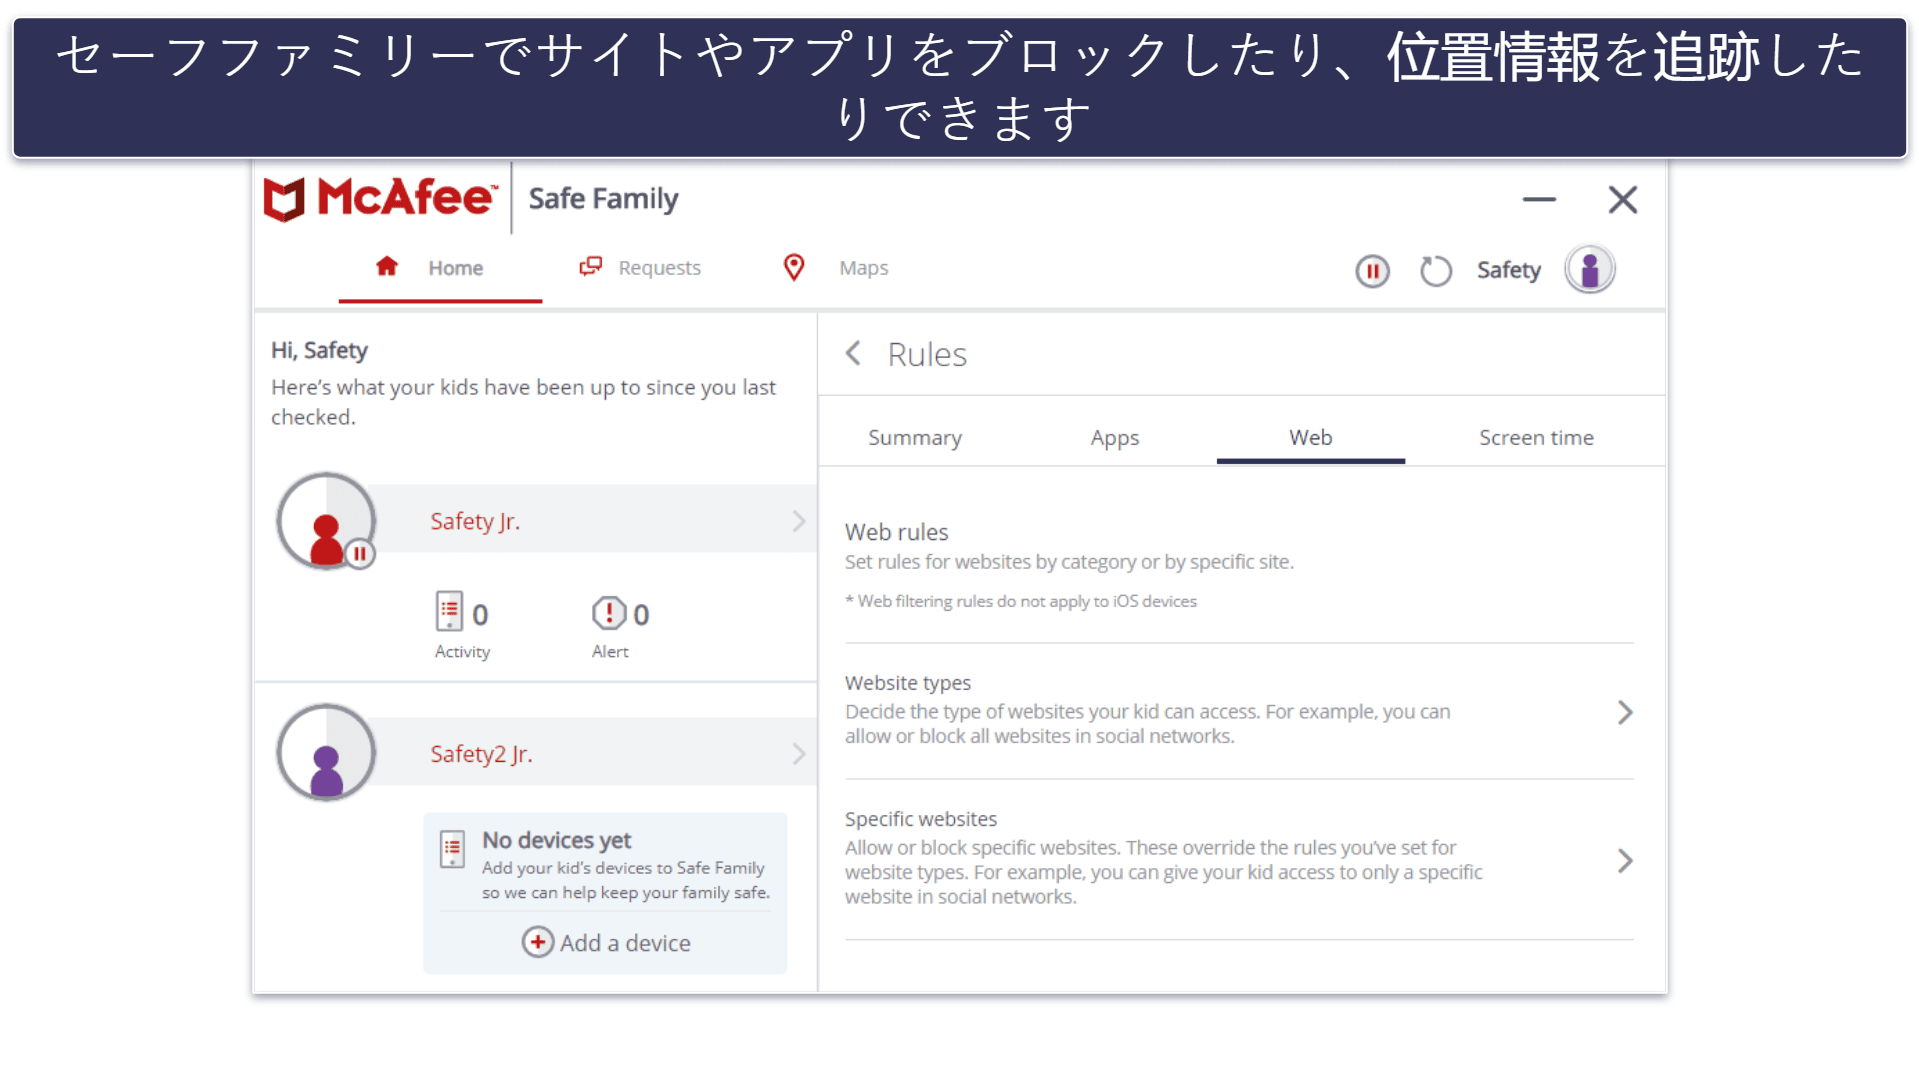Click the No devices yet device icon
The image size is (1919, 1079).
point(453,850)
